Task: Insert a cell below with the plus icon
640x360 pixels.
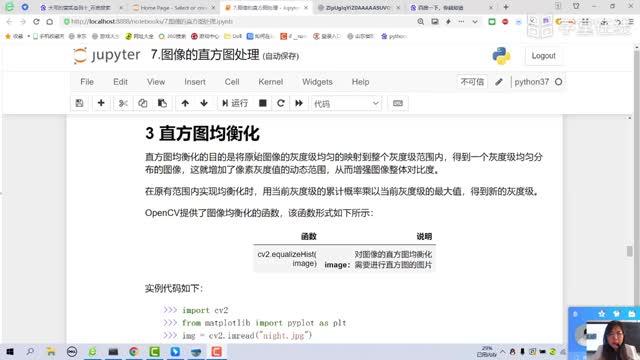Action: point(101,103)
